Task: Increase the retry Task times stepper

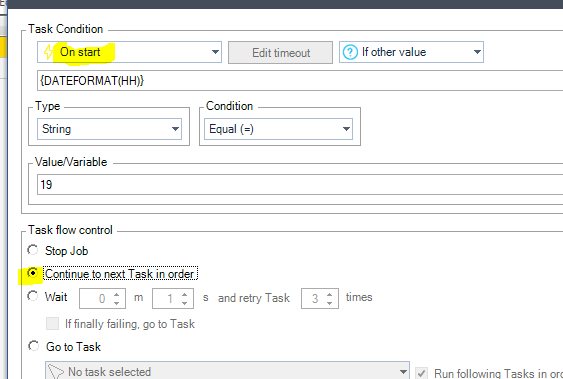Action: click(x=329, y=295)
